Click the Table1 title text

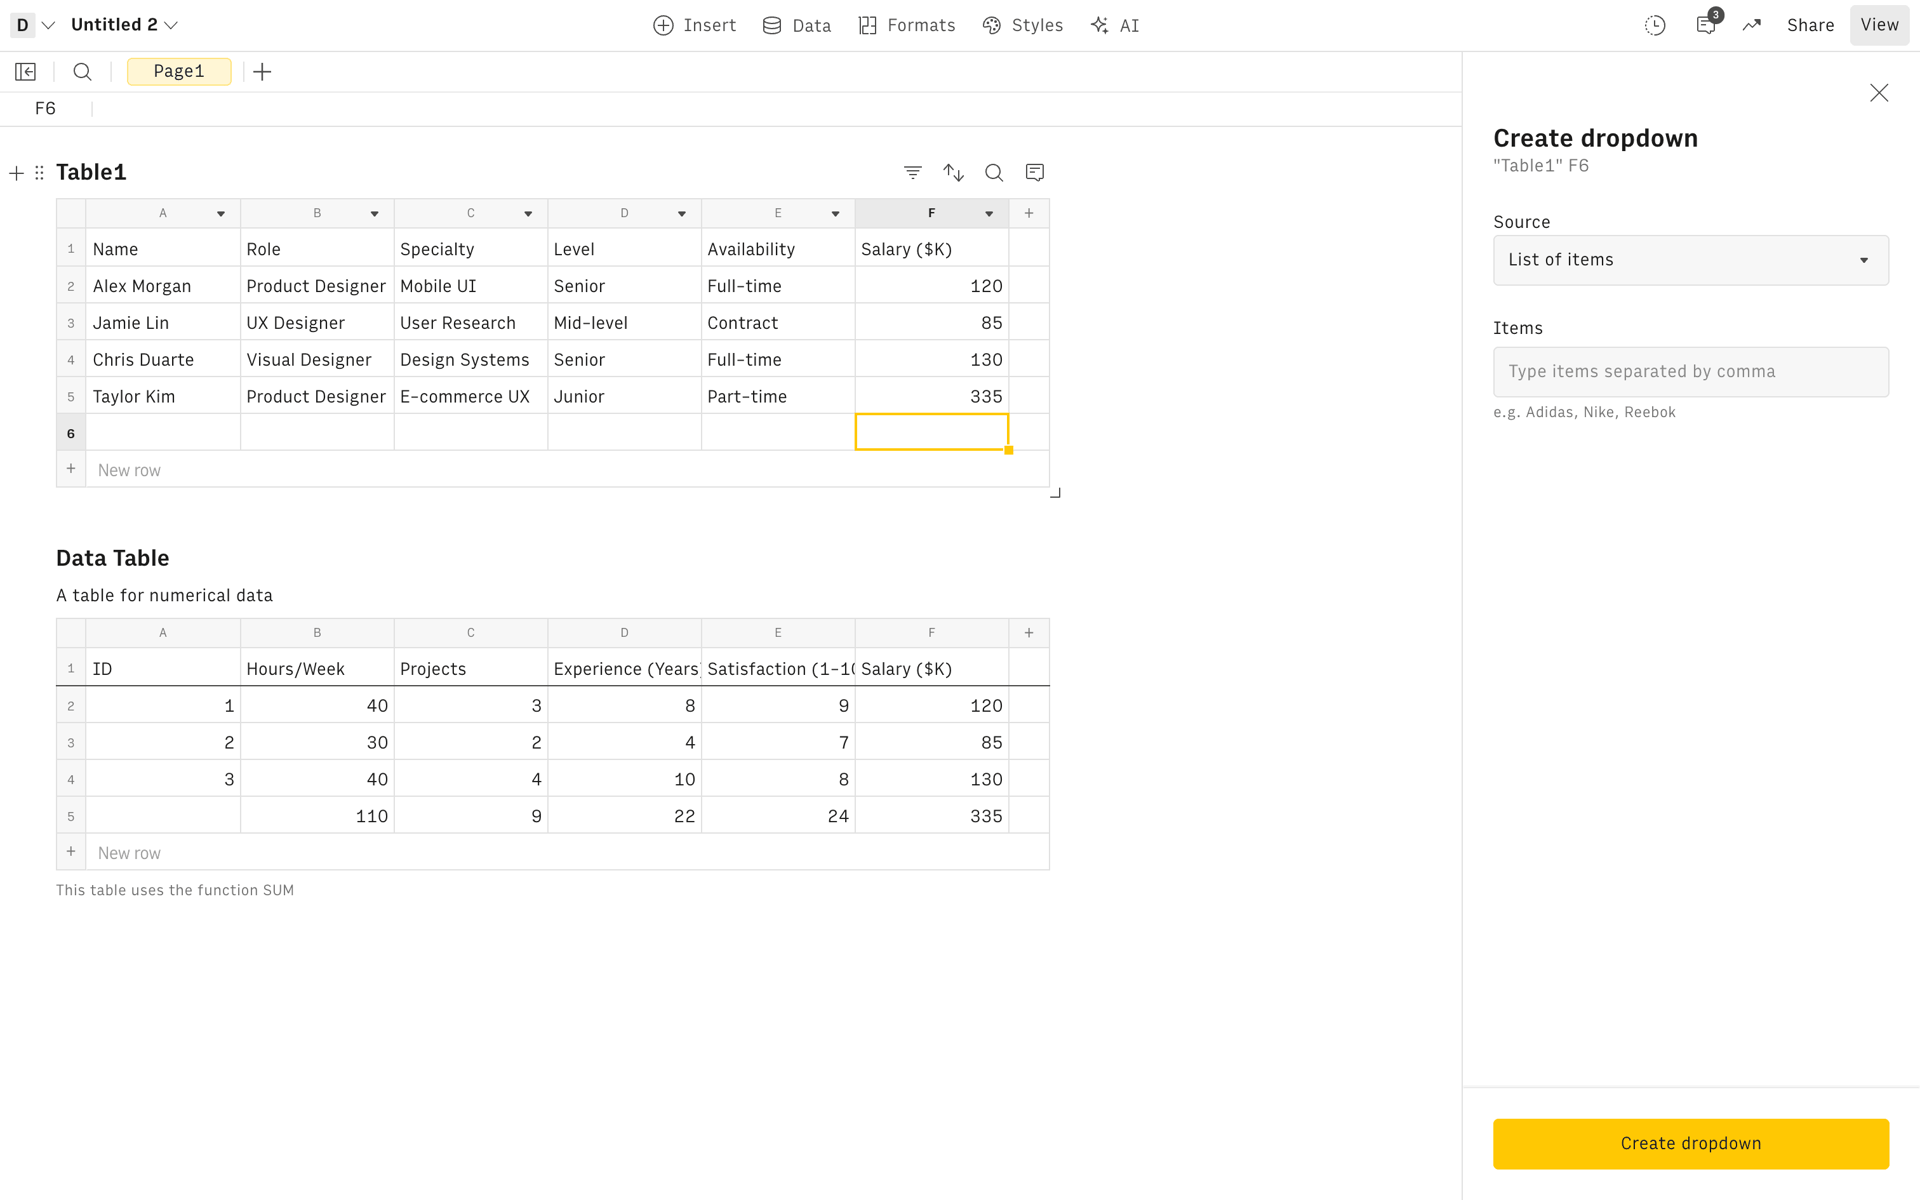(91, 172)
